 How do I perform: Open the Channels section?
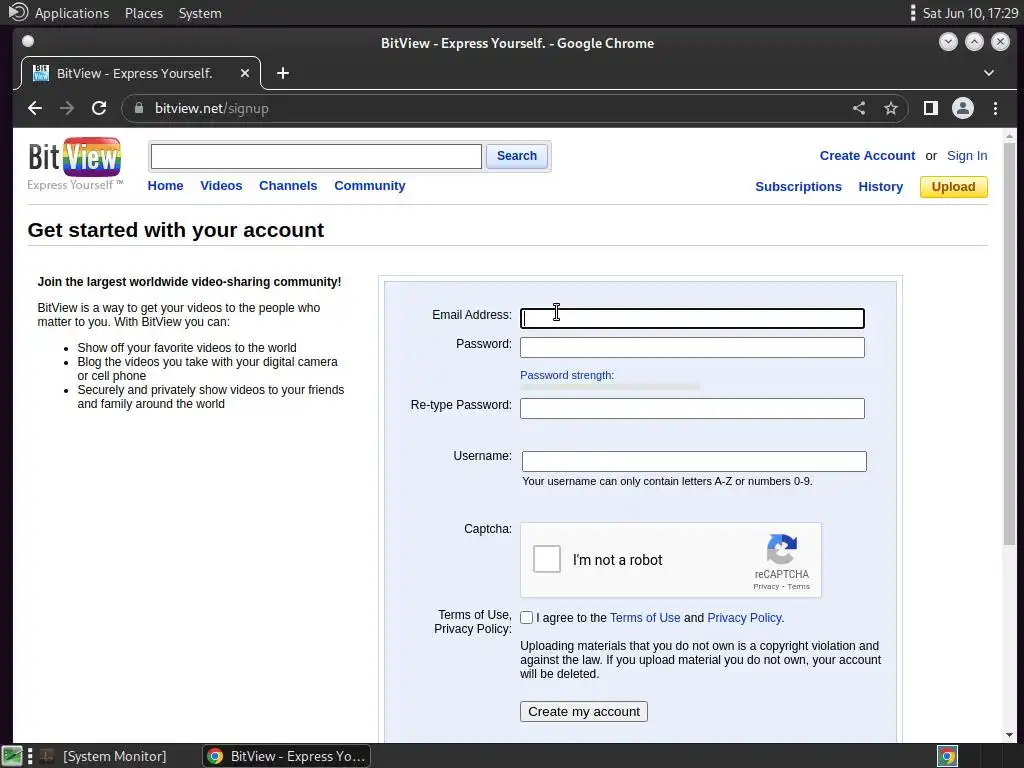[288, 185]
